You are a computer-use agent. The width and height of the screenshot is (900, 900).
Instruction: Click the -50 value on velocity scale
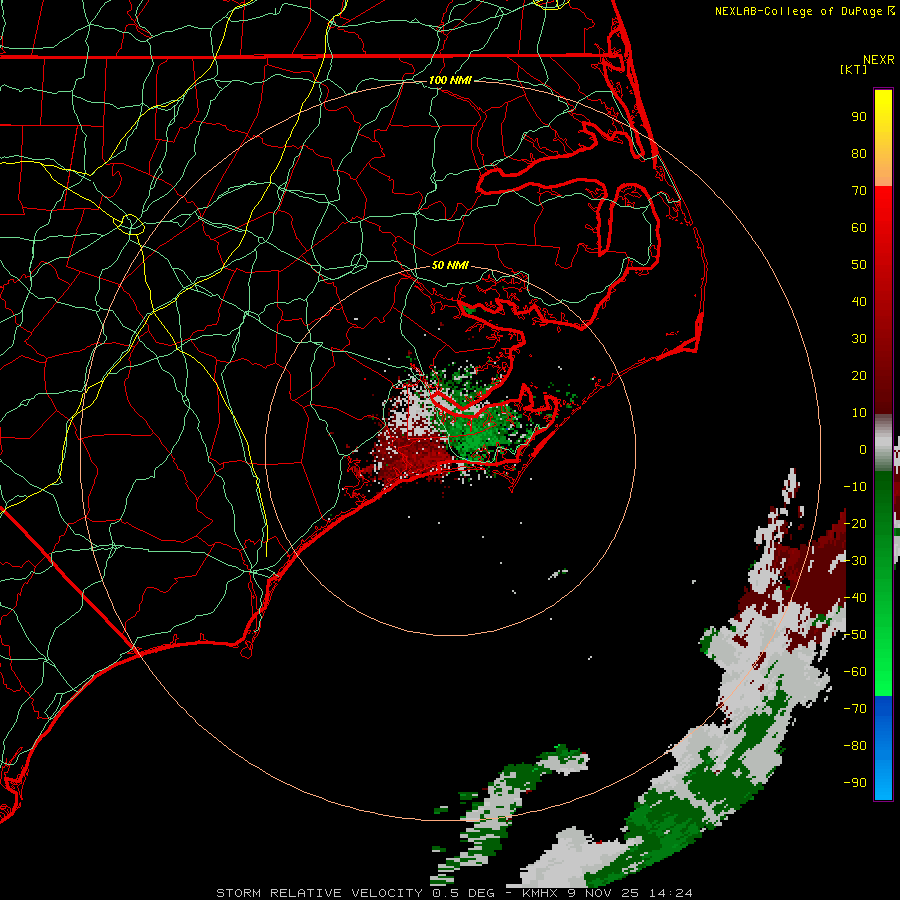[855, 635]
